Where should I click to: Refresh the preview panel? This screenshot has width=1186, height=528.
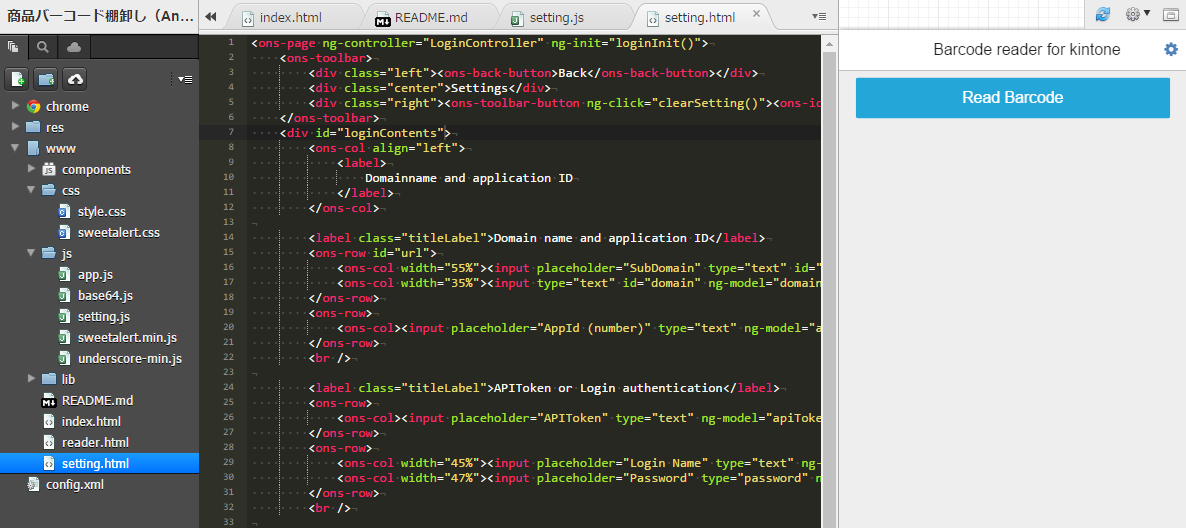1103,15
